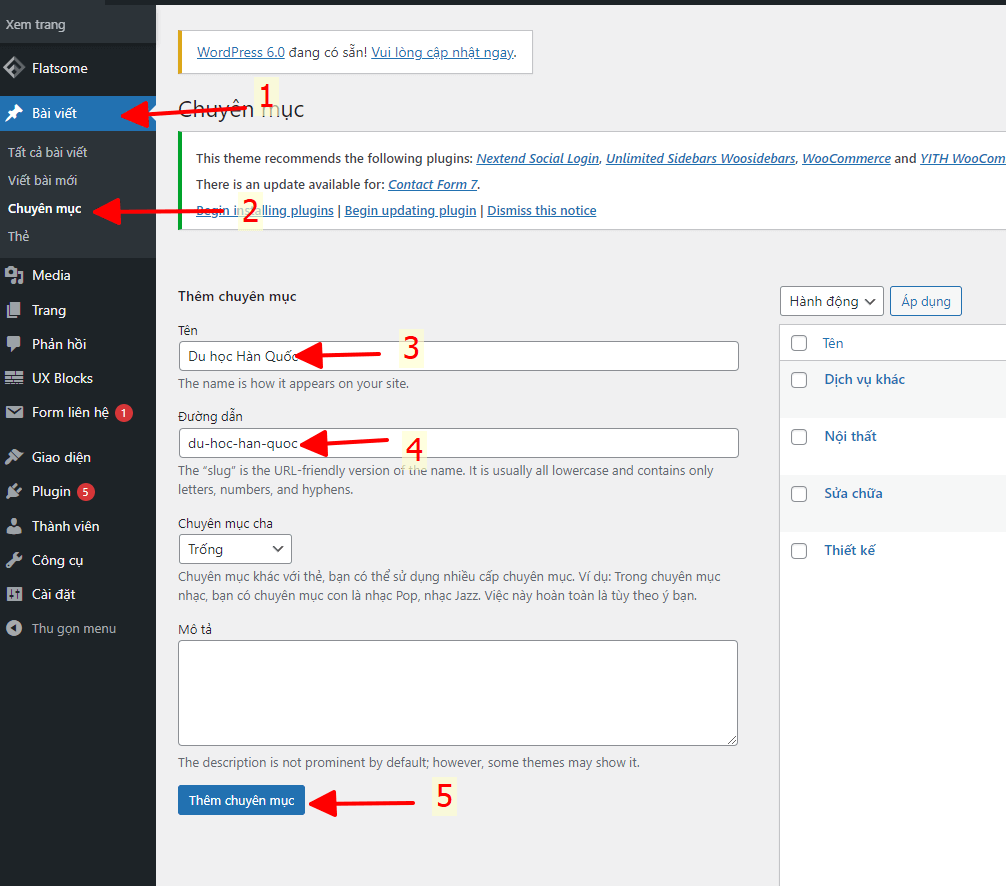Open Giao diện appearance brush icon

[x=14, y=457]
